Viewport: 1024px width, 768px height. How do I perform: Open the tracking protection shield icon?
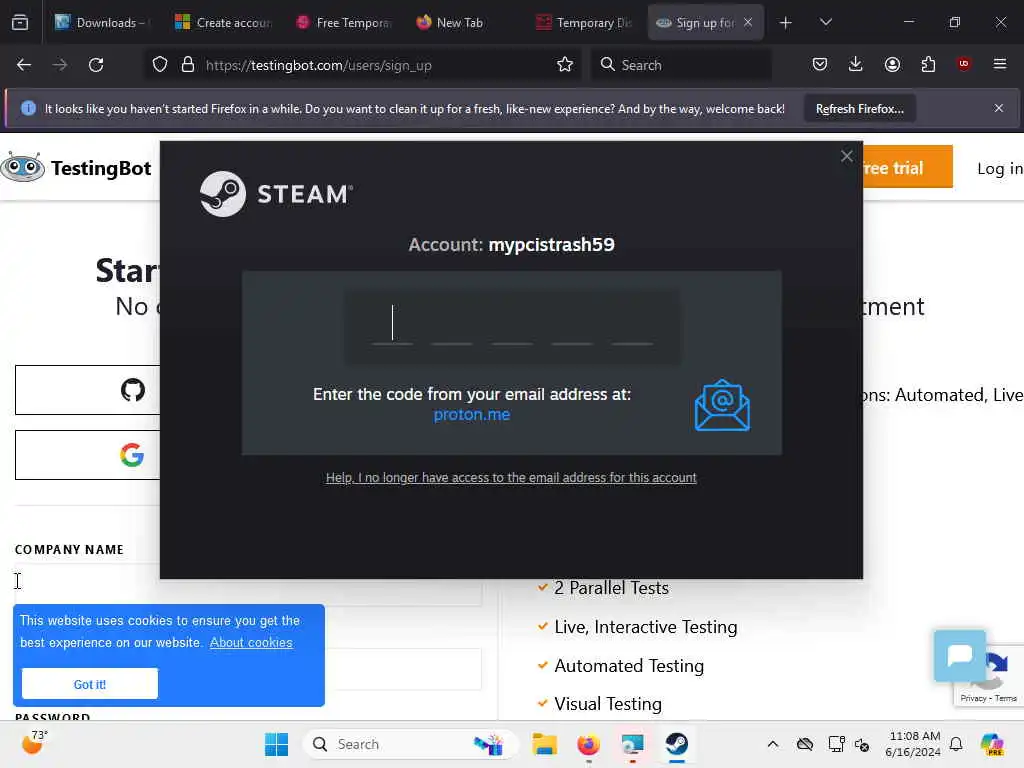(x=160, y=65)
